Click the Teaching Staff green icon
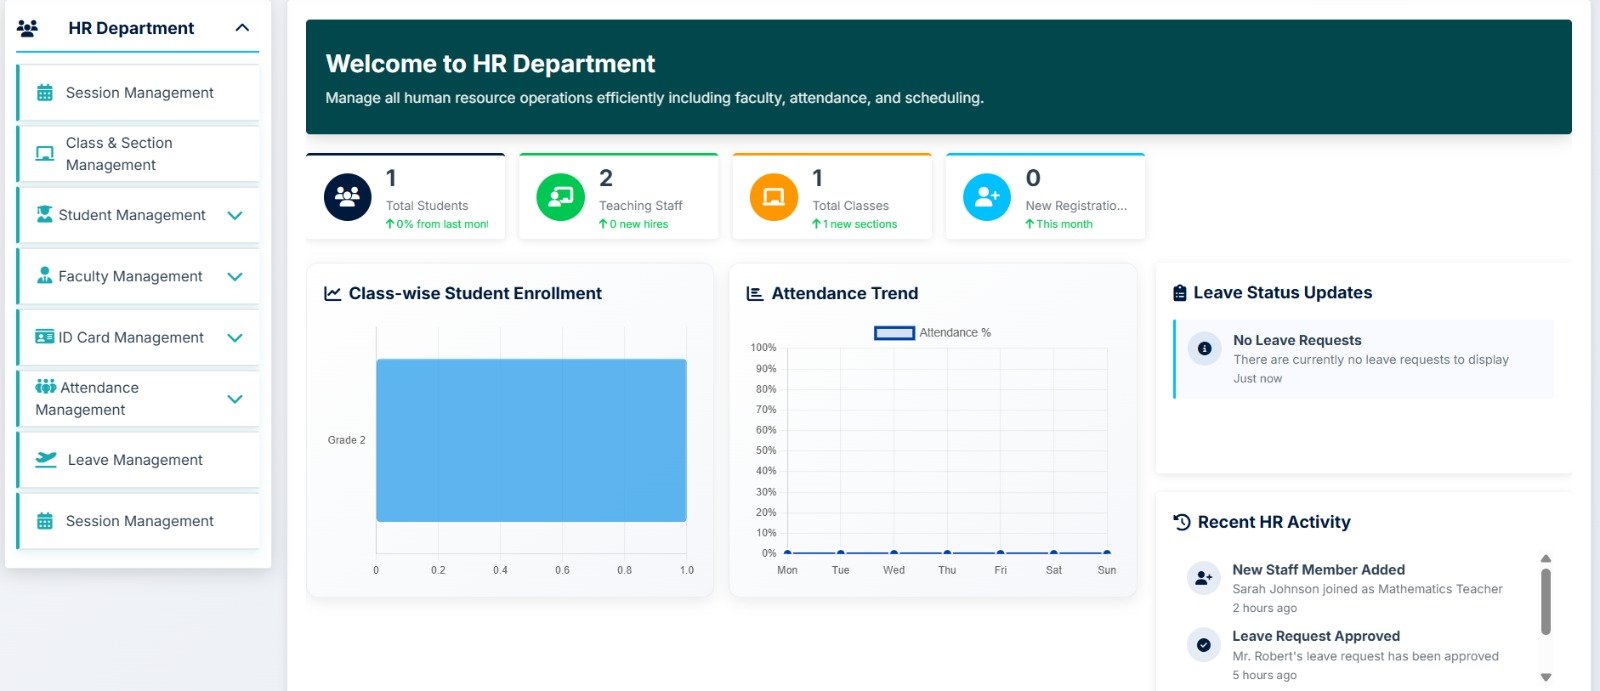Screen dimensions: 1600x691 [x=561, y=197]
